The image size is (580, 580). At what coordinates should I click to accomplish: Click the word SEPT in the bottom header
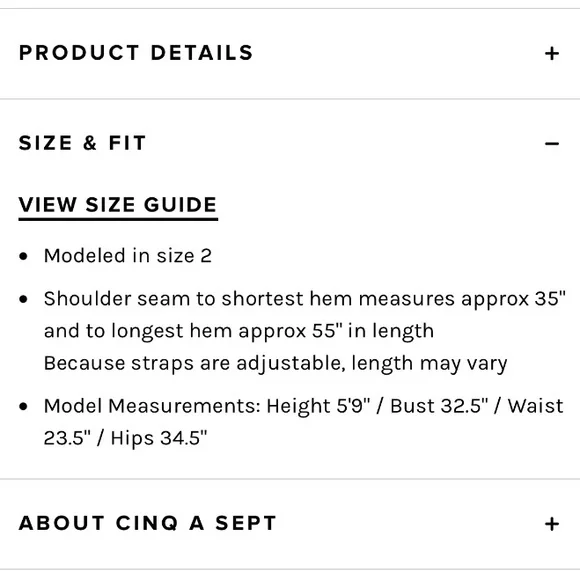point(246,523)
